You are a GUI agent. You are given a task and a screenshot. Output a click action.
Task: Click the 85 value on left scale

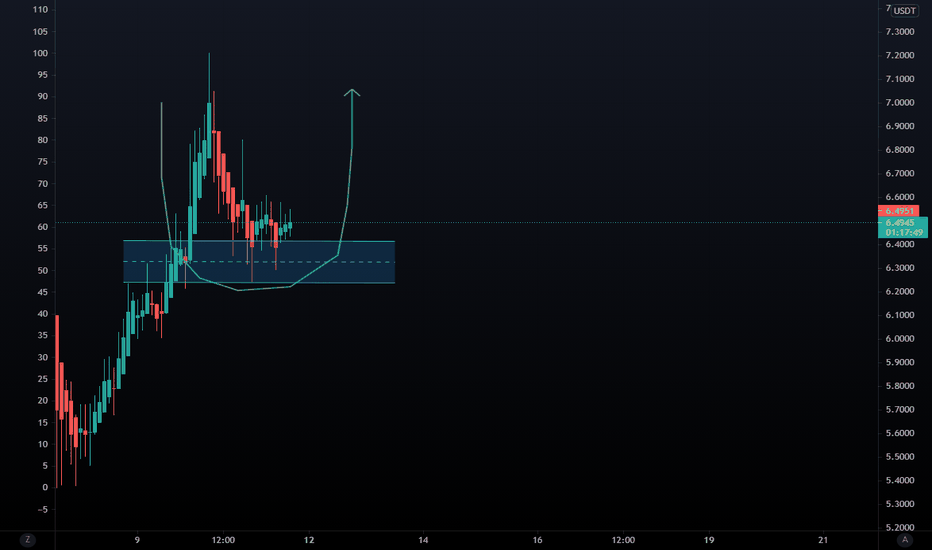(x=43, y=118)
